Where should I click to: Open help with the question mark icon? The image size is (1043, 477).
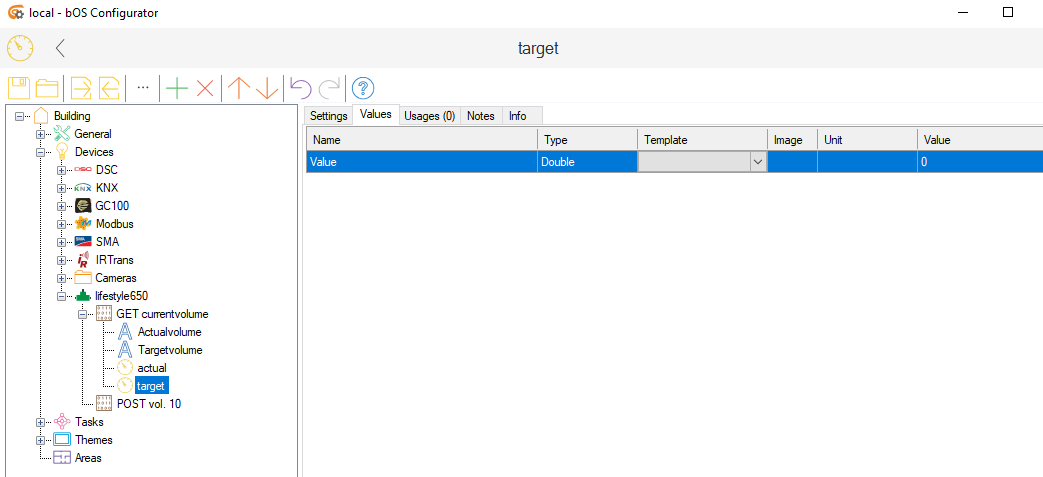click(363, 88)
